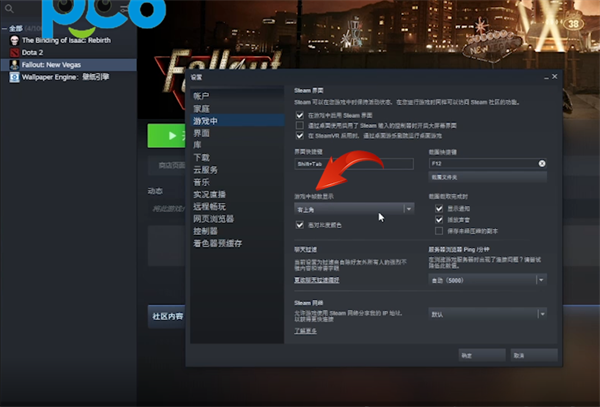Open the 实况直播 settings section
Image resolution: width=600 pixels, height=407 pixels.
coord(209,194)
